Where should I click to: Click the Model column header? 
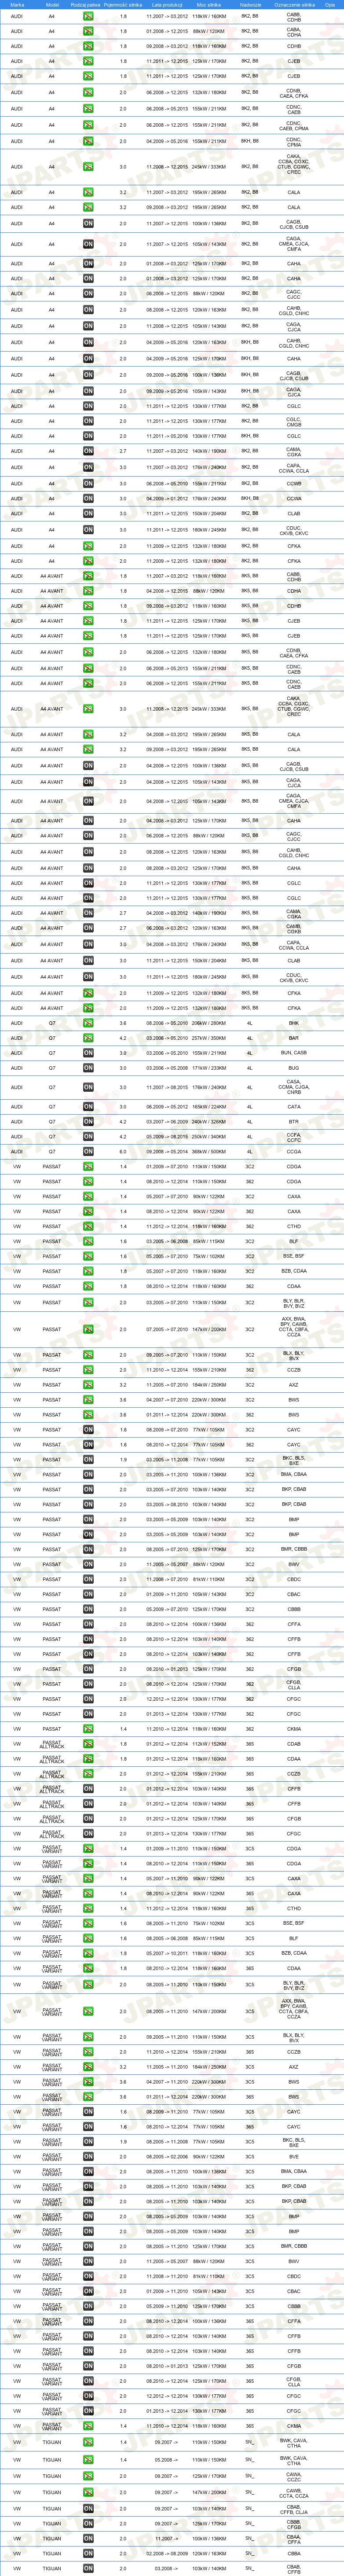(x=52, y=4)
